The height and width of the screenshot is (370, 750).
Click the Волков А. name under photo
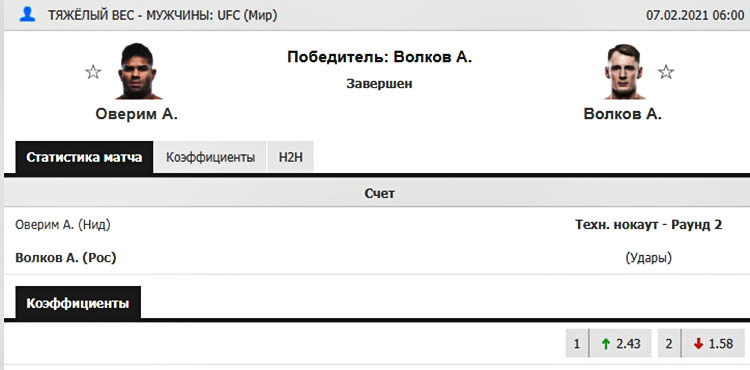(623, 114)
